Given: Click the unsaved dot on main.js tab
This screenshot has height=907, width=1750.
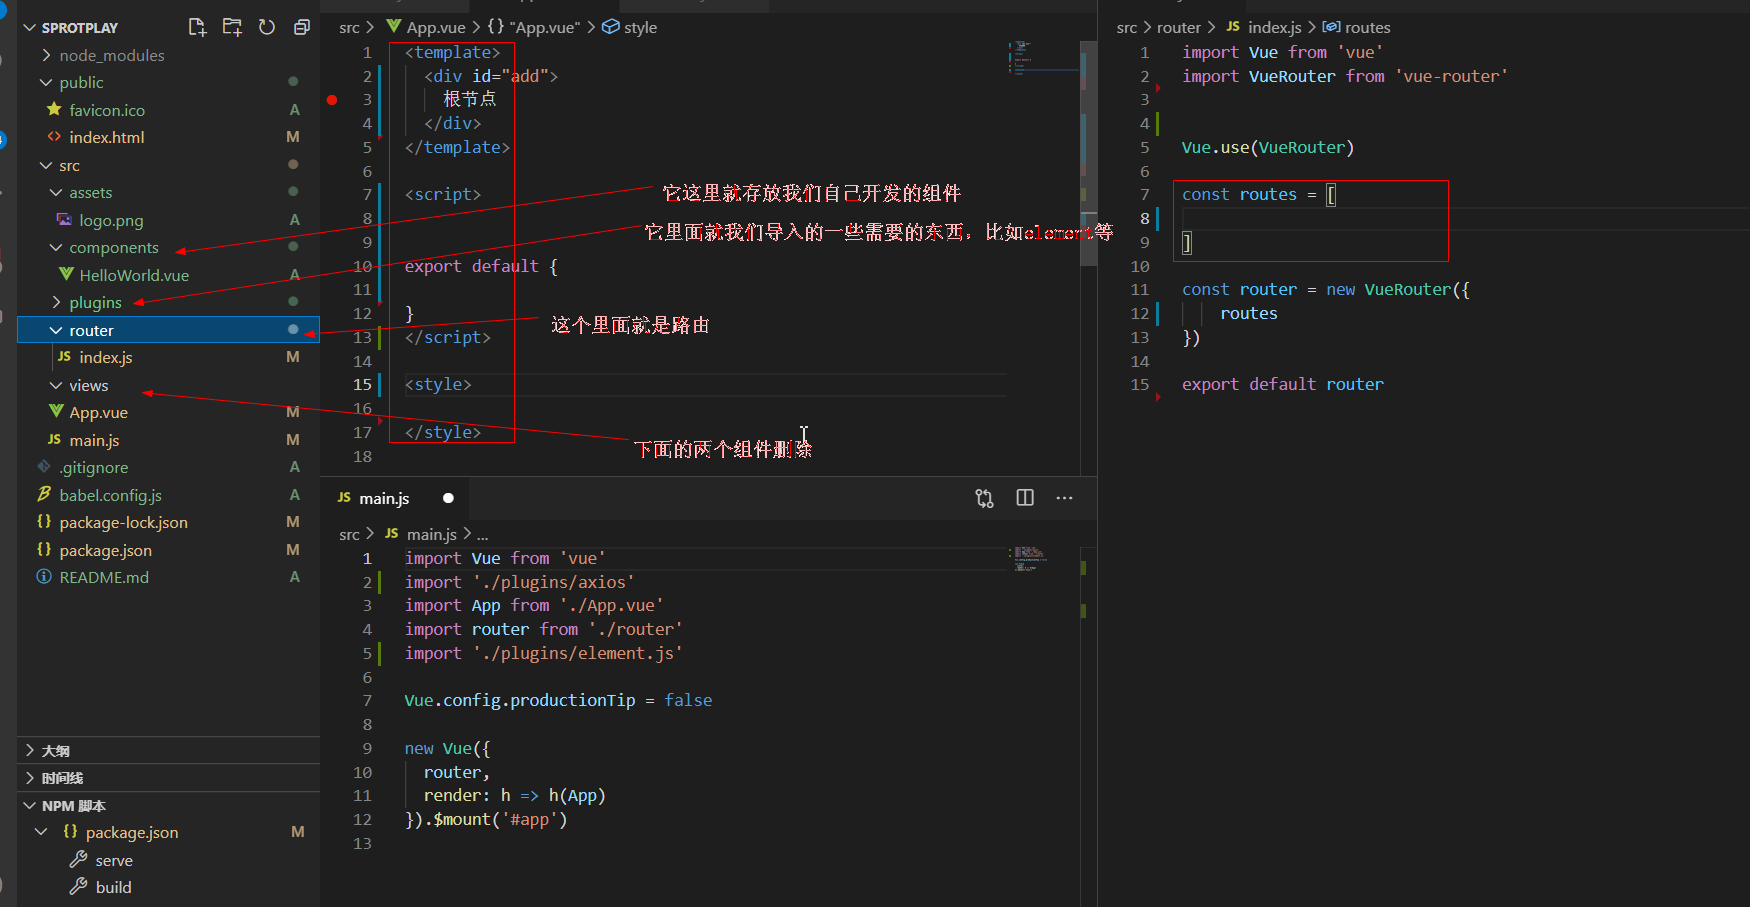Looking at the screenshot, I should tap(448, 498).
